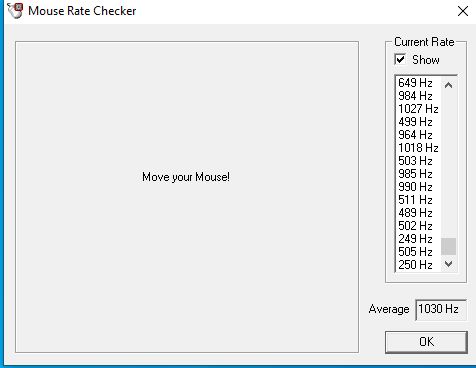
Task: Click the Mouse Rate Checker title text
Action: click(82, 11)
